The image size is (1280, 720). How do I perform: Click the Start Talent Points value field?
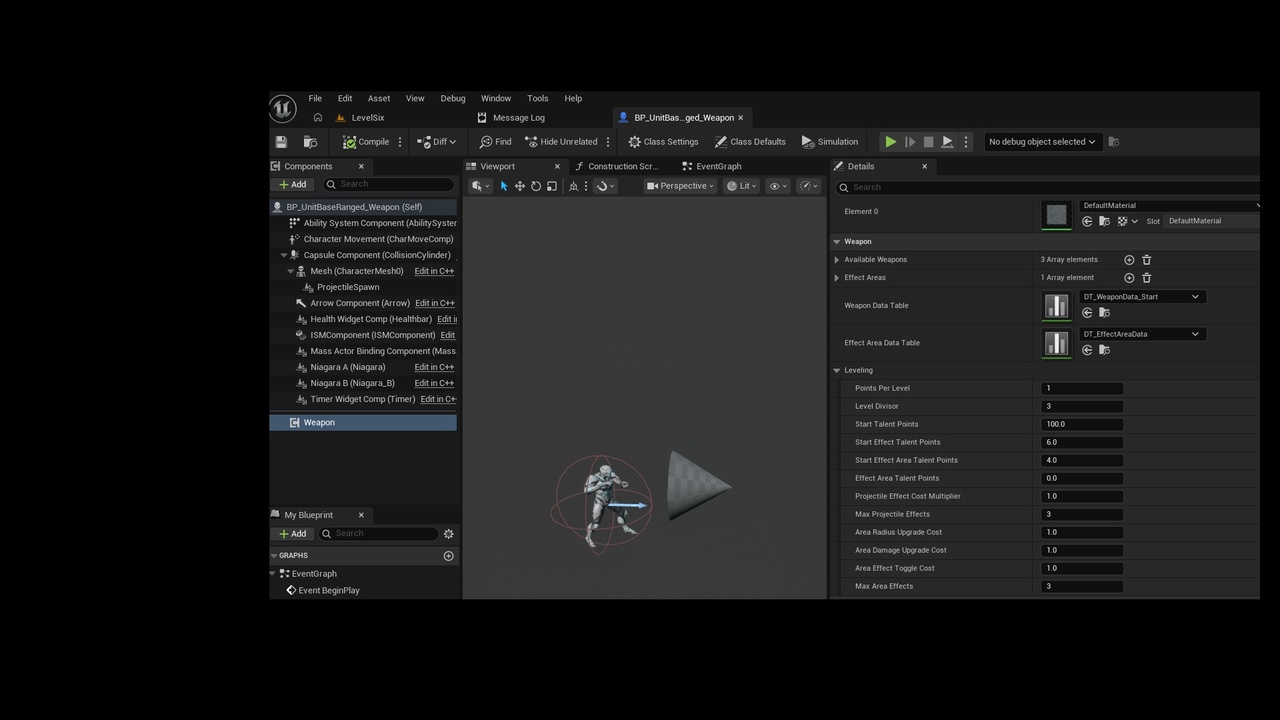[1082, 424]
